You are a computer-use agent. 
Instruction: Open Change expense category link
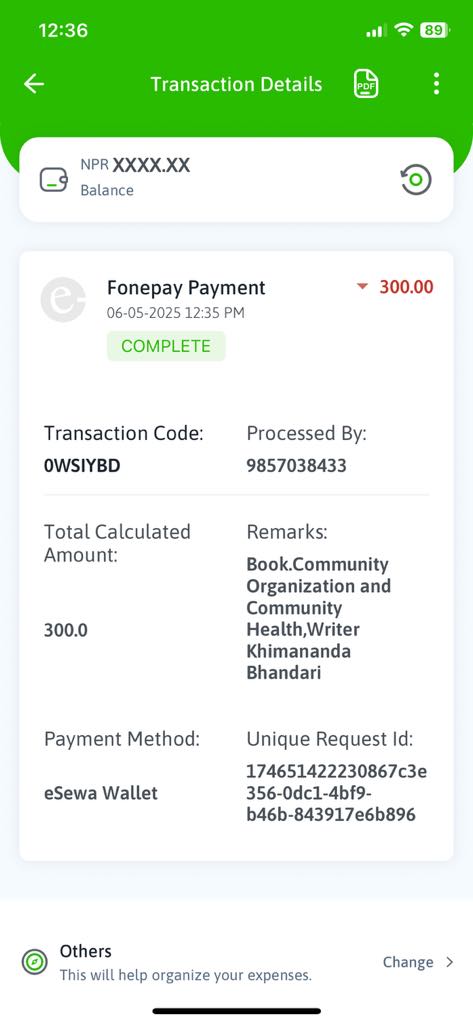coord(408,962)
